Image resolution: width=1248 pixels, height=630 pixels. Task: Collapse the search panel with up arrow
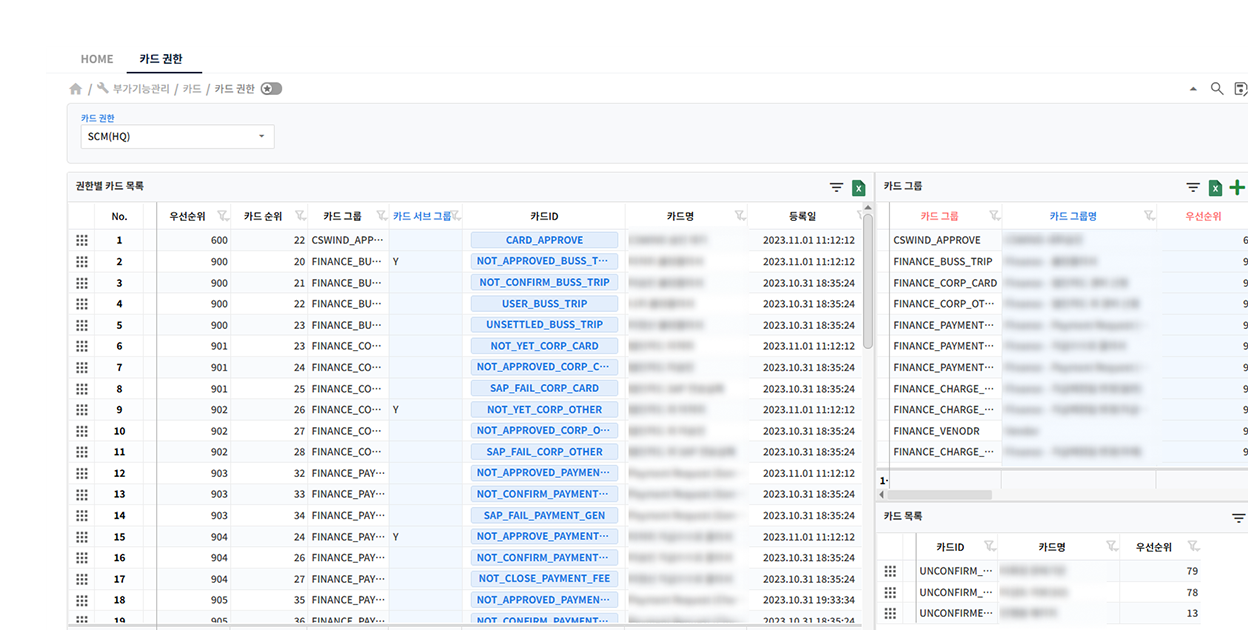coord(1193,89)
